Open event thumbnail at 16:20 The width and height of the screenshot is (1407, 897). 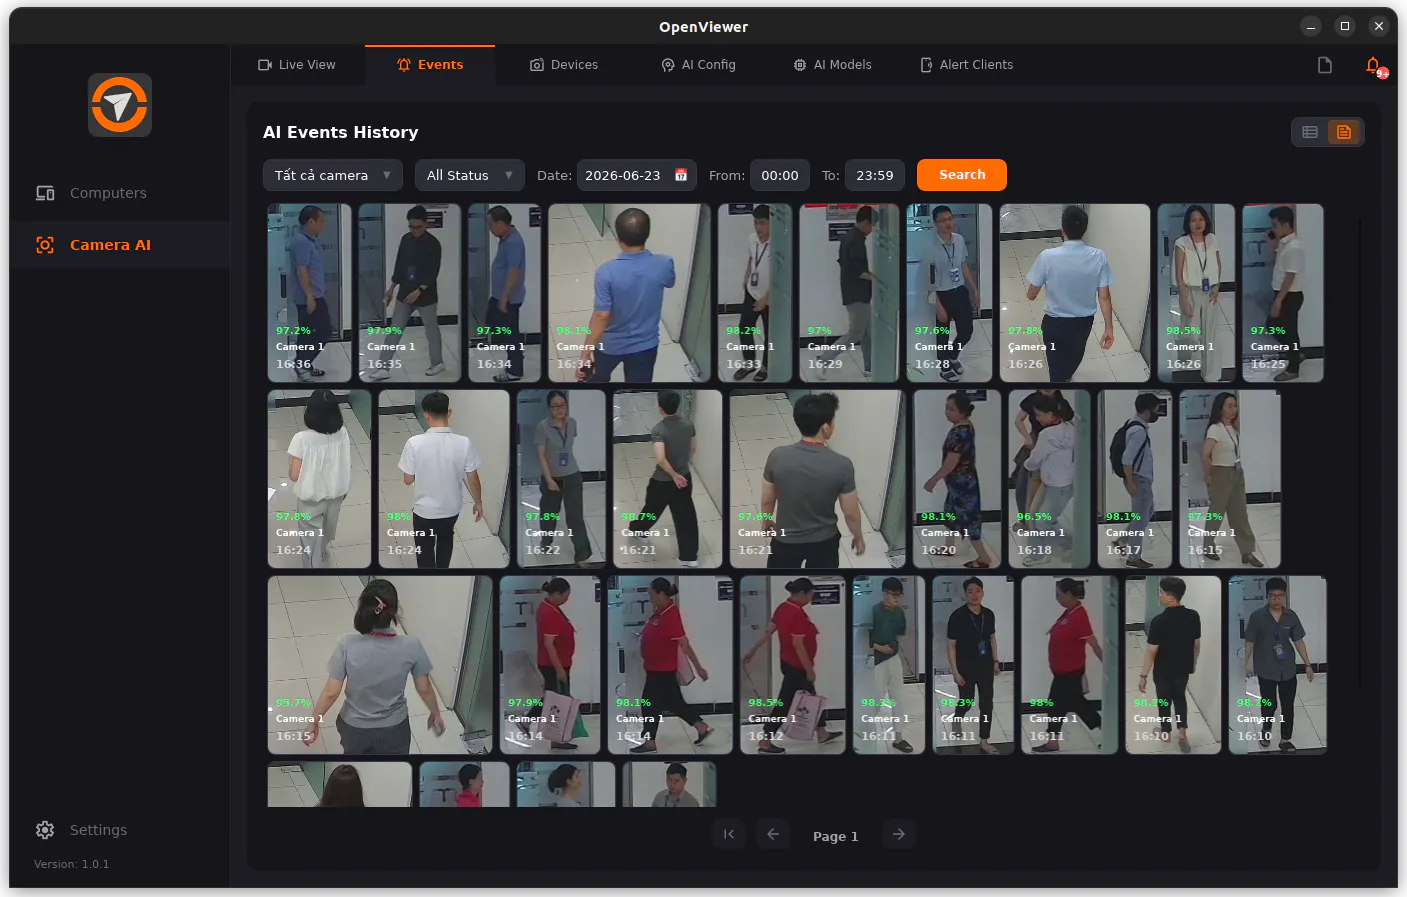[957, 479]
